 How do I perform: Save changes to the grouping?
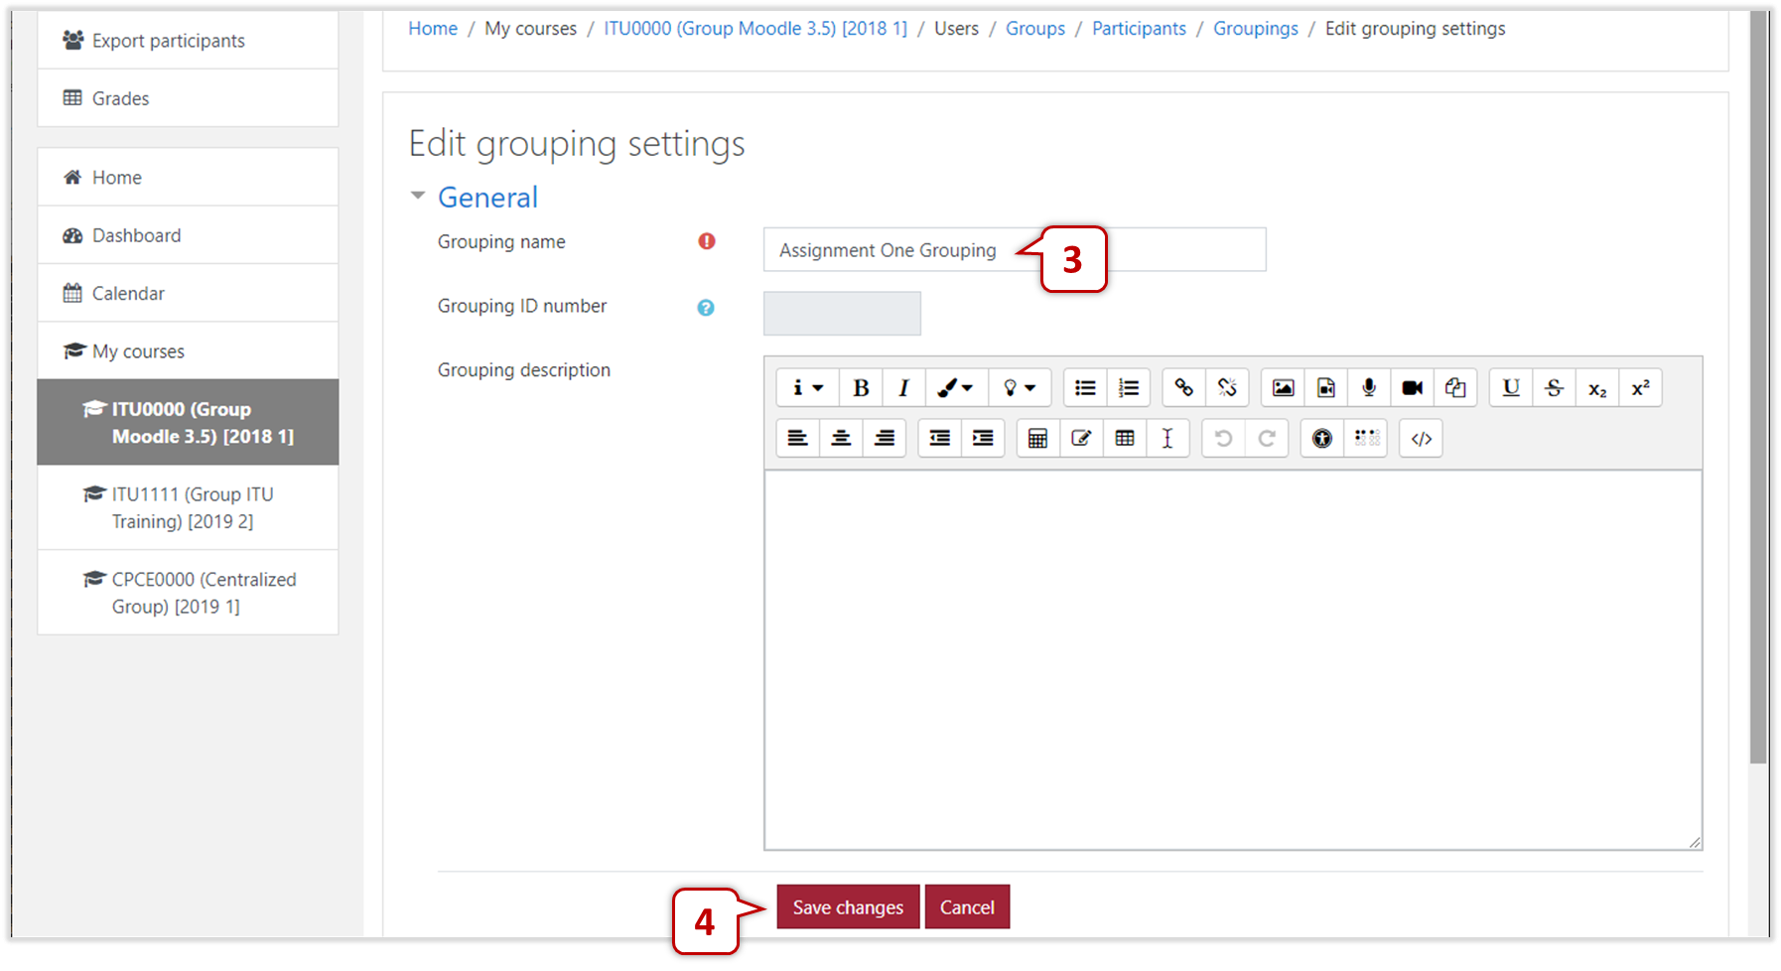click(848, 907)
